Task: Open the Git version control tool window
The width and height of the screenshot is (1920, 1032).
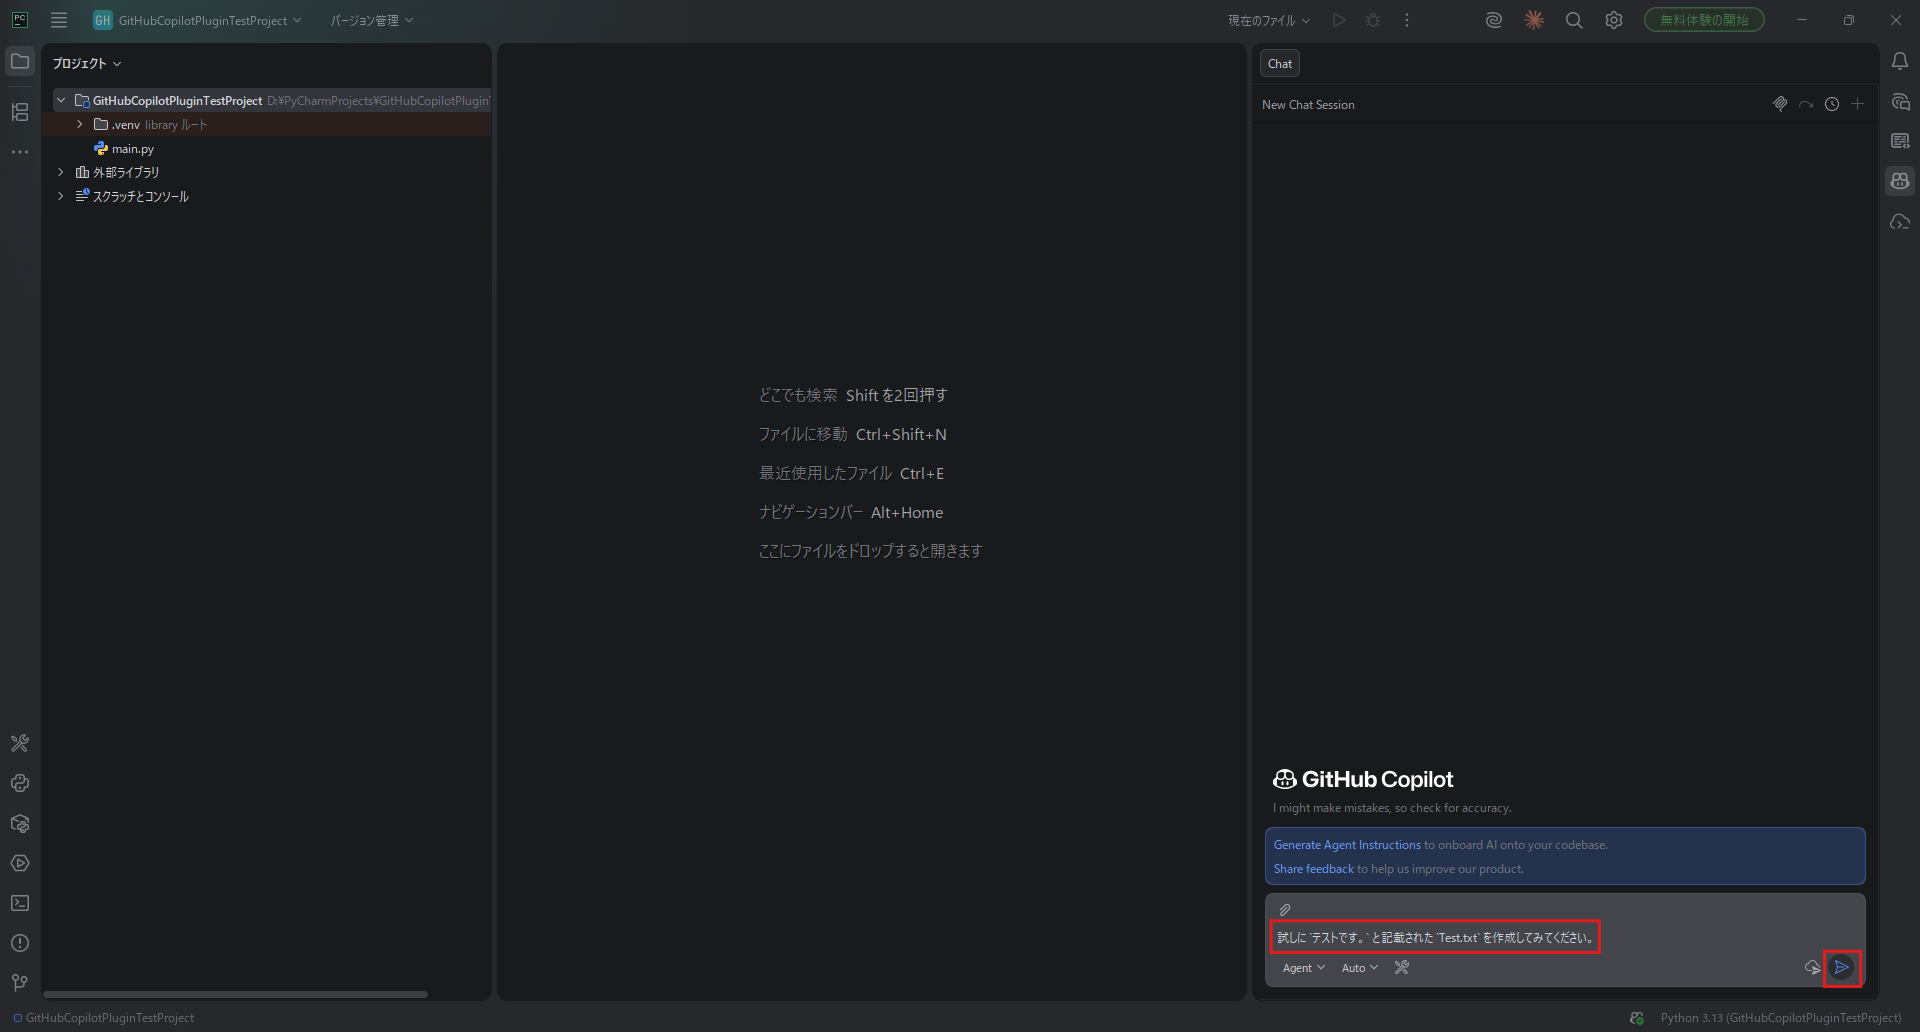Action: 20,983
